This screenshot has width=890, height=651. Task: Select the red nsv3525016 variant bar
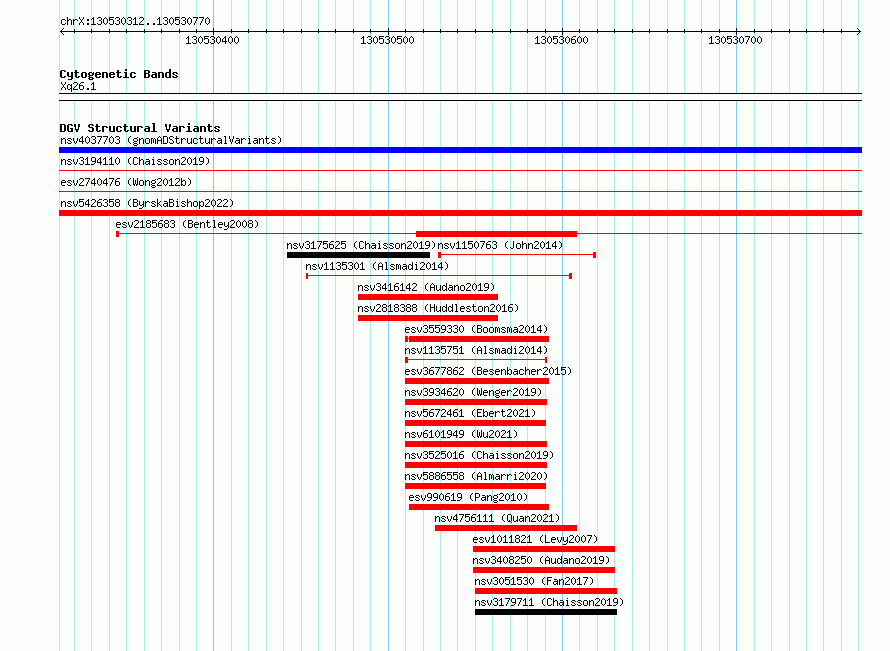[476, 465]
